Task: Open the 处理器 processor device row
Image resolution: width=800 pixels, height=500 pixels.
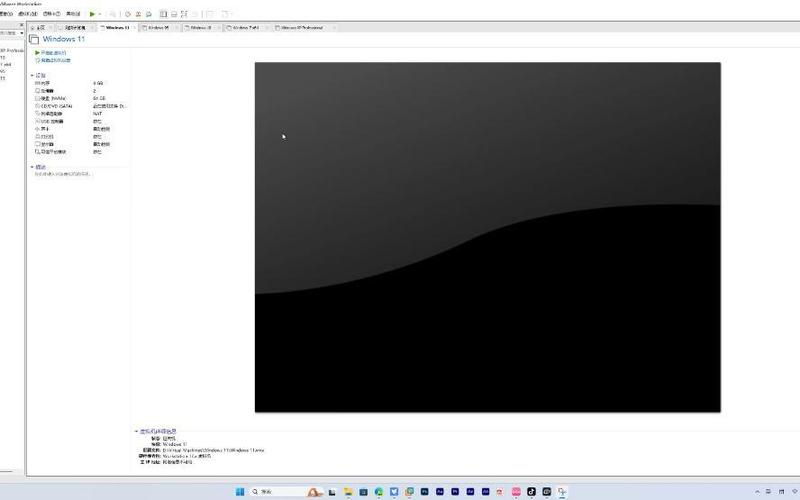Action: tap(79, 91)
